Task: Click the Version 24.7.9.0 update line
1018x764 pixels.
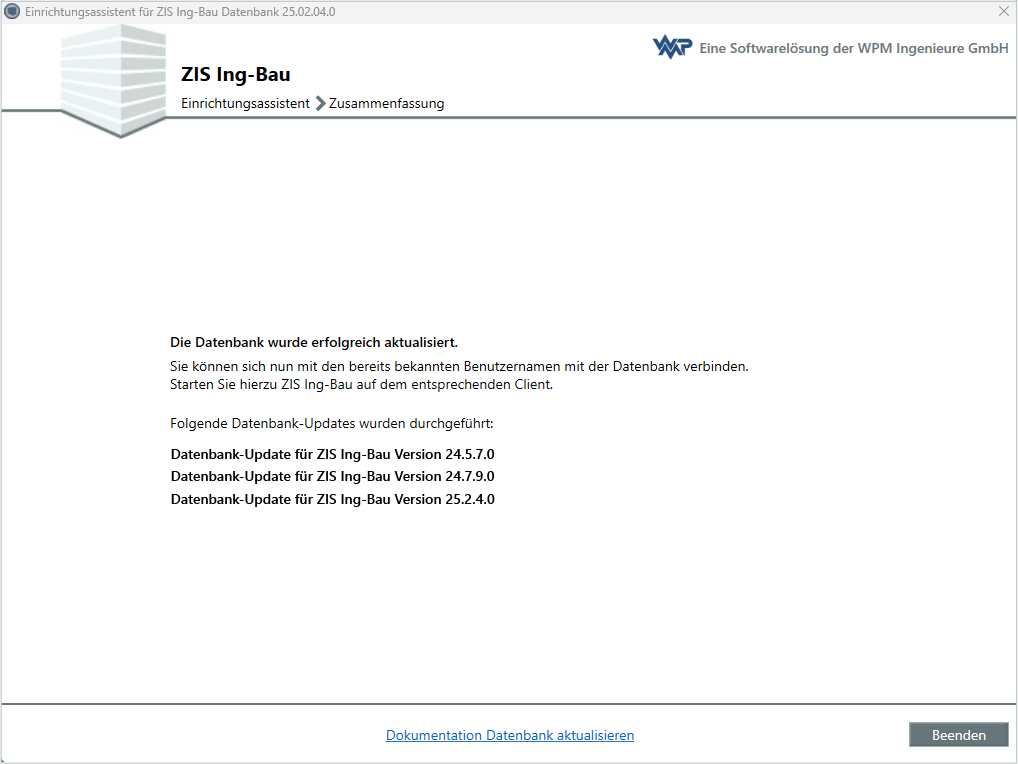Action: pyautogui.click(x=332, y=476)
